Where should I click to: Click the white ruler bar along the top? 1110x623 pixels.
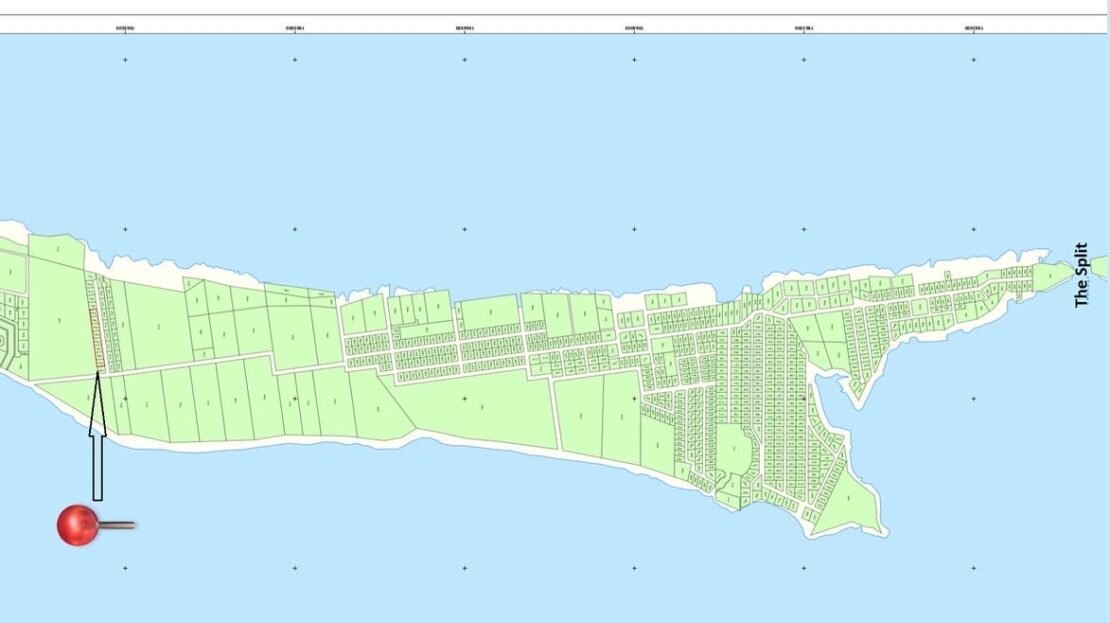555,24
